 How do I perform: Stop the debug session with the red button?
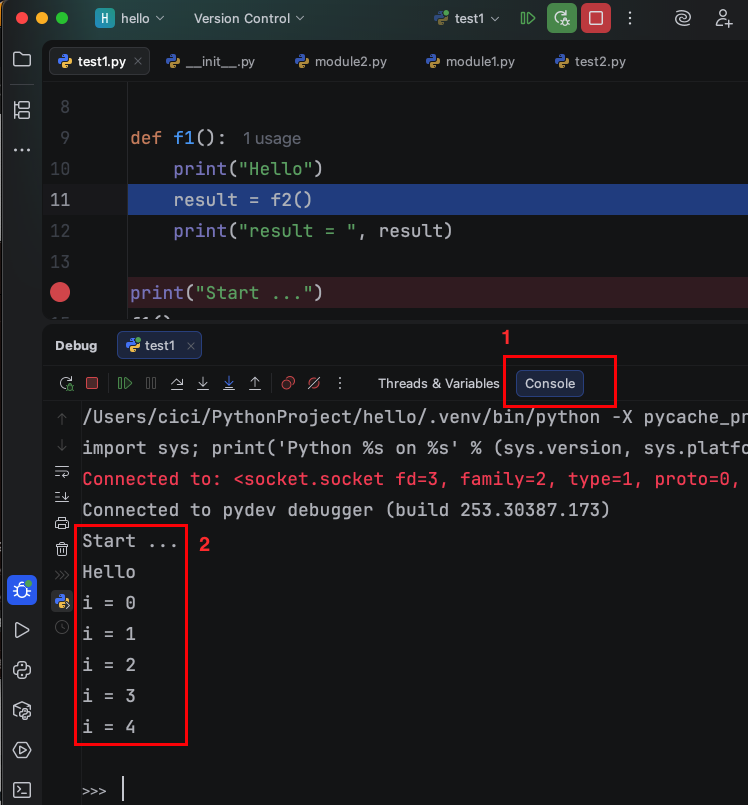(596, 18)
